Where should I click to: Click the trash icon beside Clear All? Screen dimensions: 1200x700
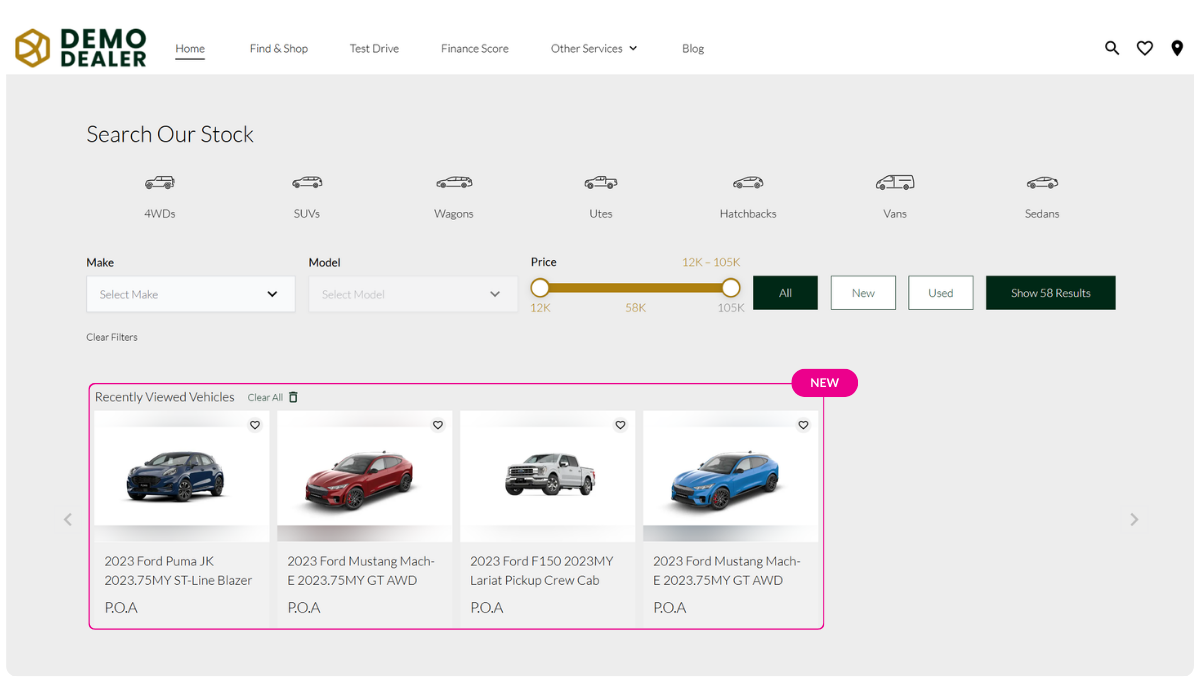click(293, 397)
